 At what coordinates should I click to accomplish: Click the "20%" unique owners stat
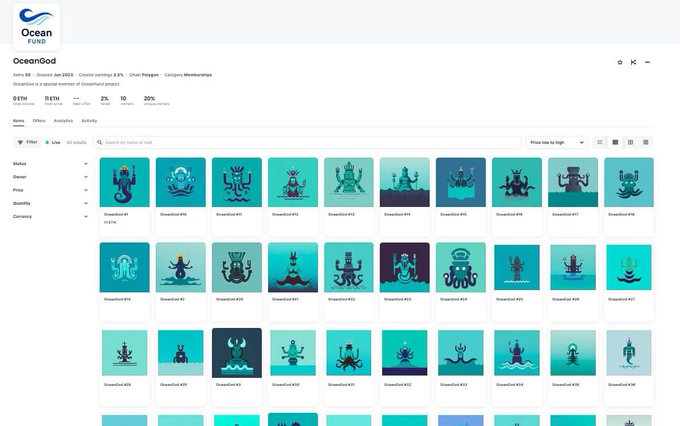[x=149, y=98]
